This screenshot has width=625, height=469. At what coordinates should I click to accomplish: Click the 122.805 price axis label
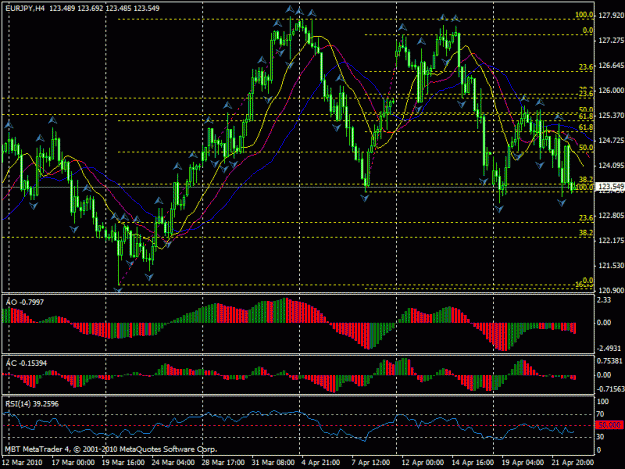611,215
